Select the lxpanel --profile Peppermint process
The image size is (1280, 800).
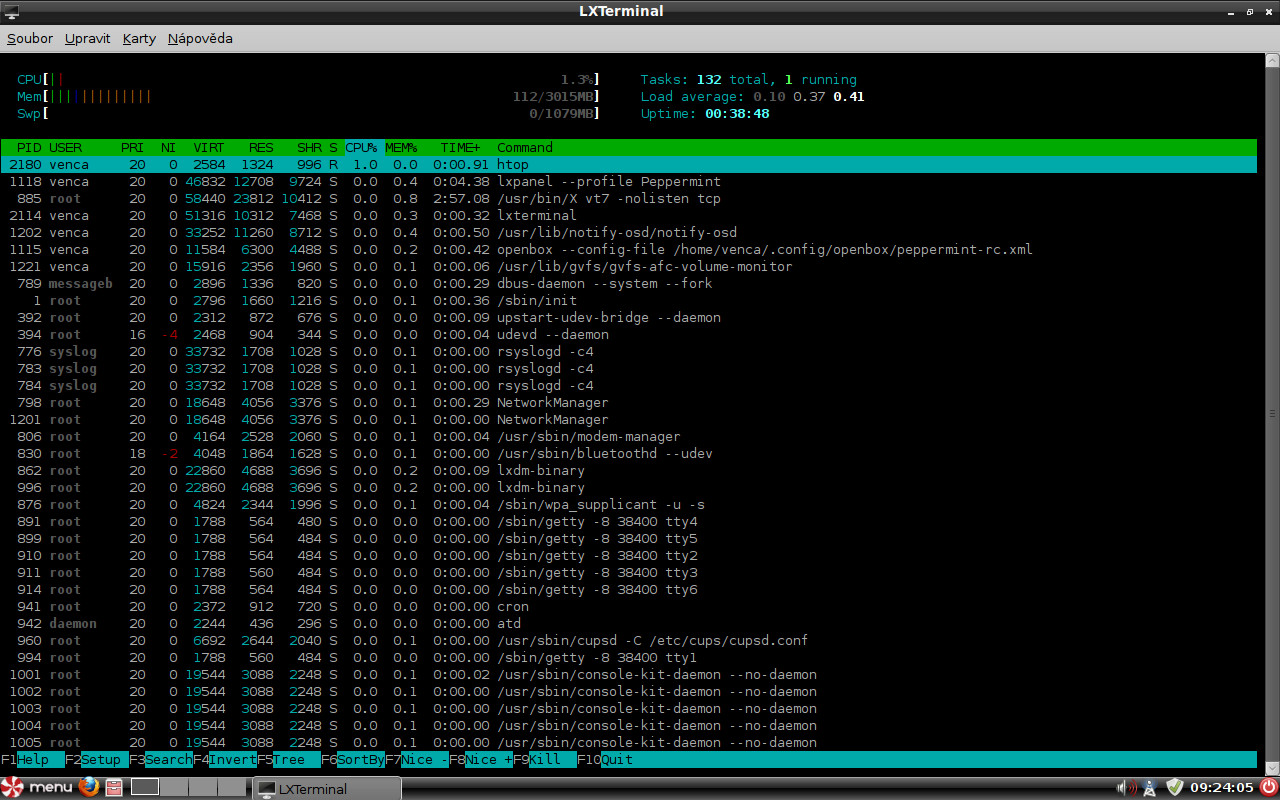tap(628, 181)
